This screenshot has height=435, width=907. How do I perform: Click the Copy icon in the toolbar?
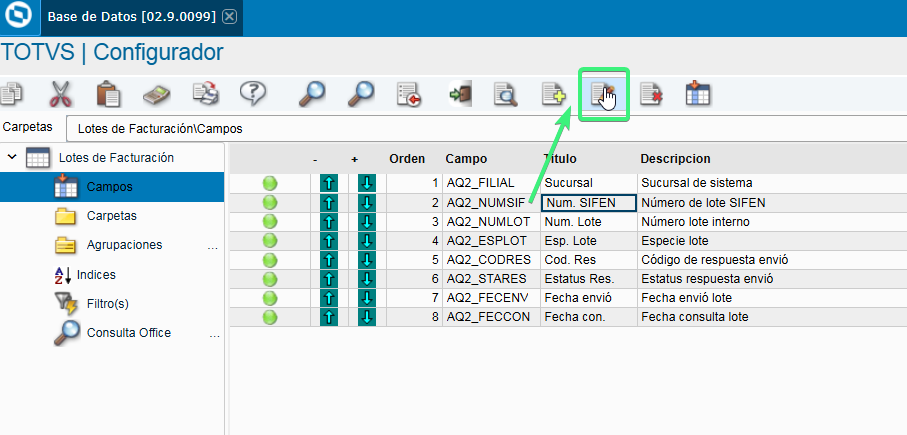[10, 94]
